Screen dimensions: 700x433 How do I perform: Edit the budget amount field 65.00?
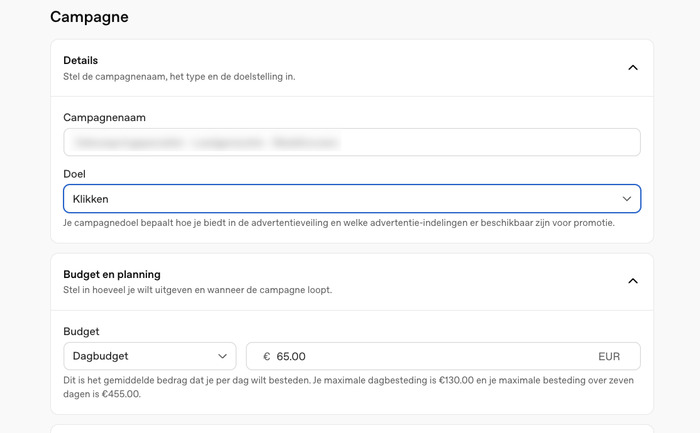coord(443,356)
